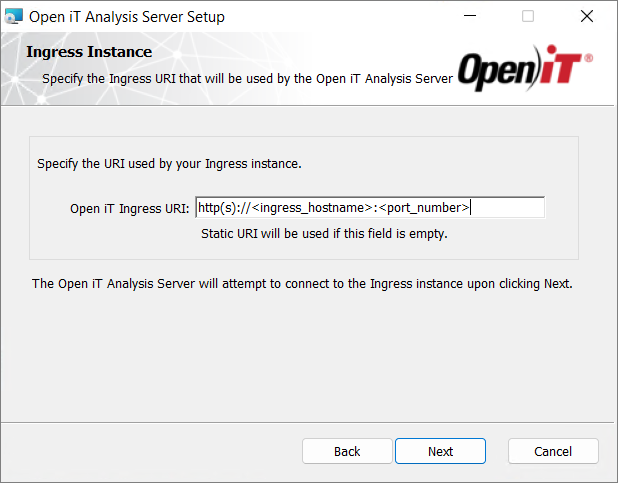The width and height of the screenshot is (618, 483).
Task: Click the 'Open iT Analysis Server Setup' window title
Action: pos(127,17)
